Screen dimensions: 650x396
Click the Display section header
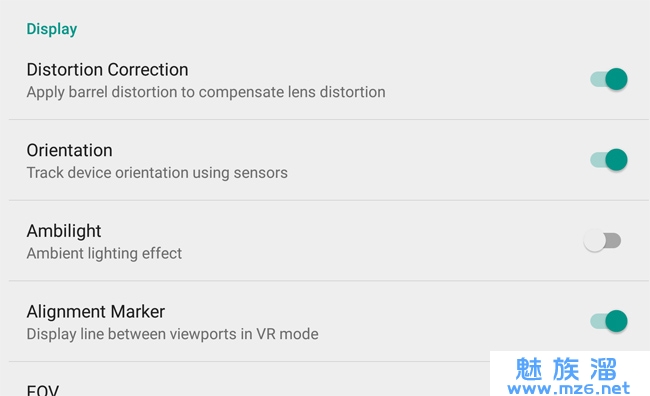tap(52, 29)
